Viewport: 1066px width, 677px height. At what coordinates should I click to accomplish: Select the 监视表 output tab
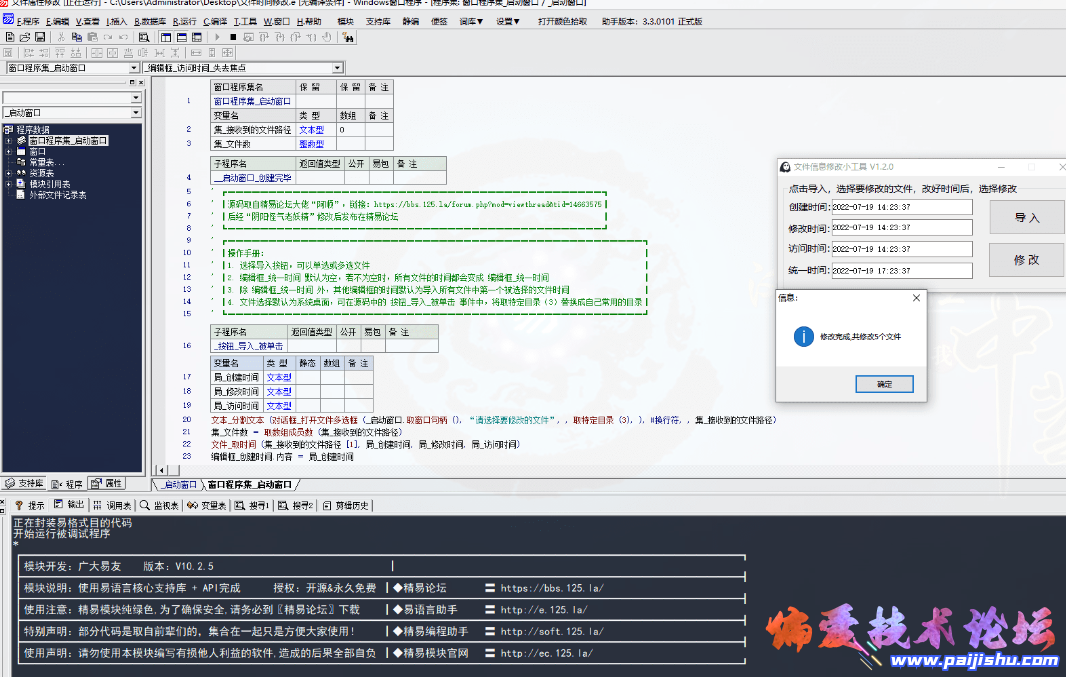[x=160, y=505]
